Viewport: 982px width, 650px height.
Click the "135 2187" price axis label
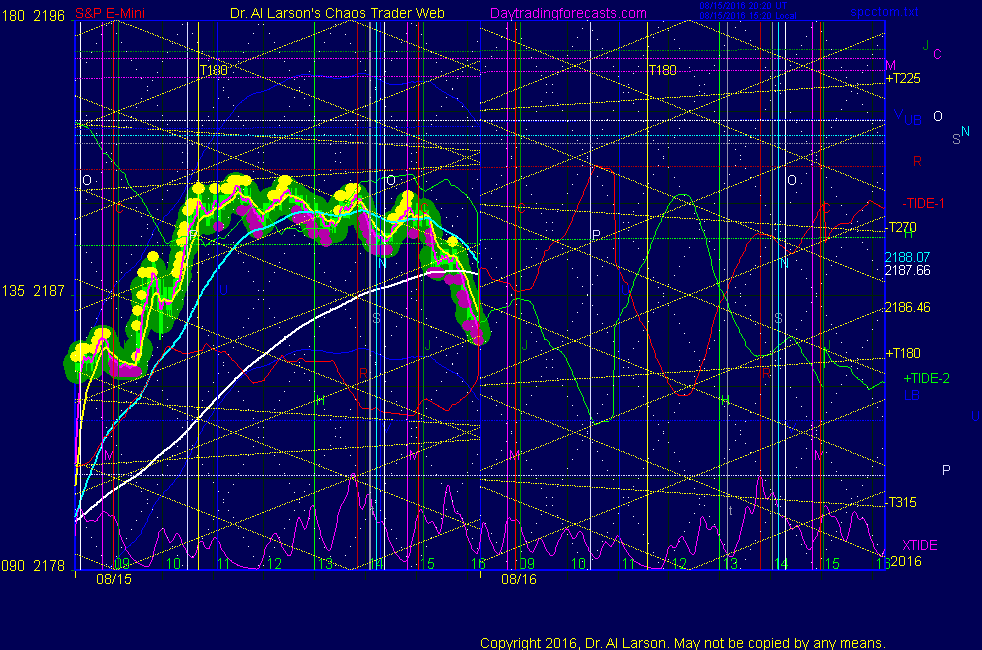(33, 291)
